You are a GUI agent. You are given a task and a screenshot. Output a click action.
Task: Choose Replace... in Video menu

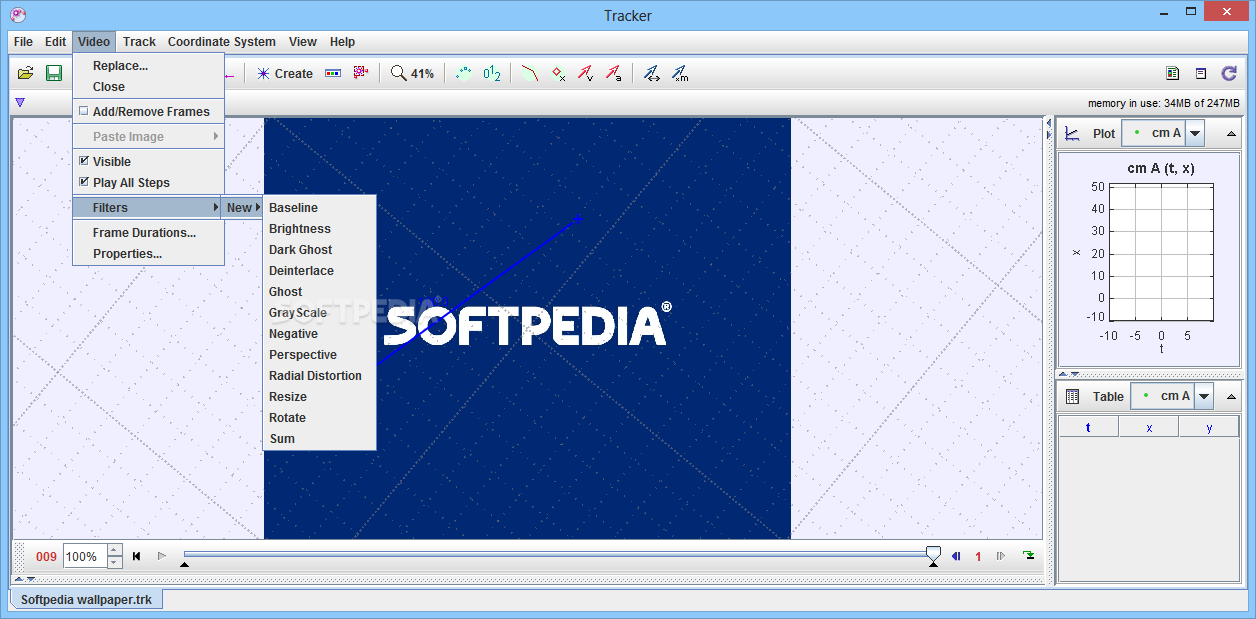coord(148,65)
